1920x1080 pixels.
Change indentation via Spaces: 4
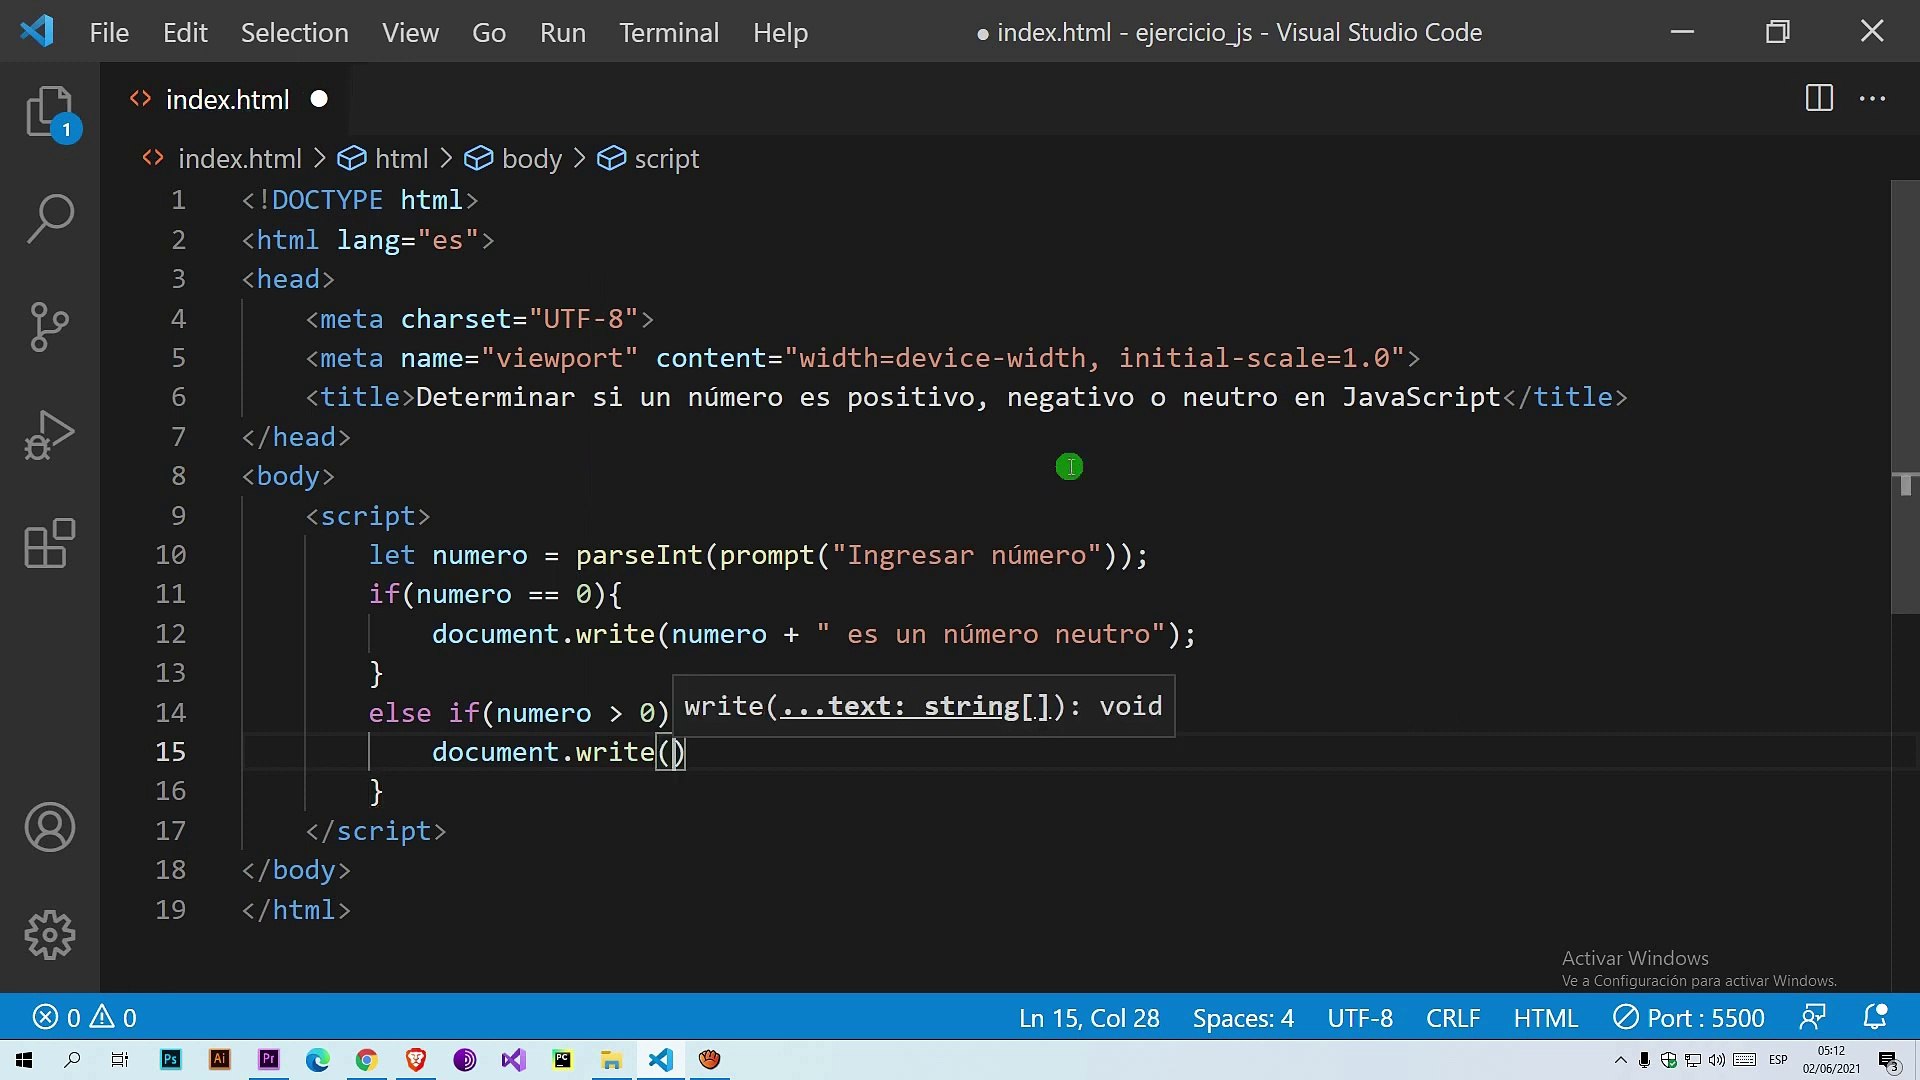tap(1243, 1018)
